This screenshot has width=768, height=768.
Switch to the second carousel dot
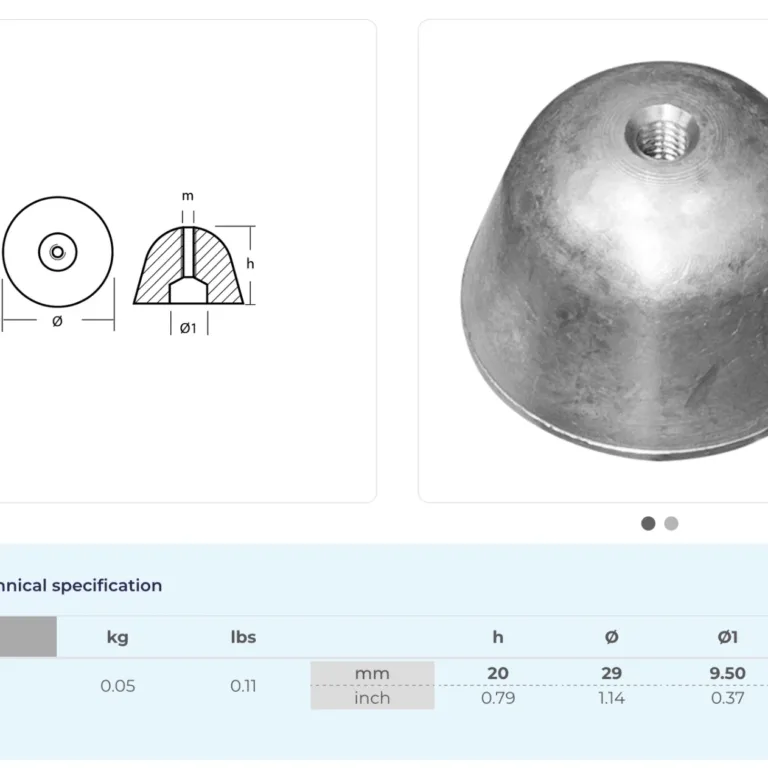pos(671,523)
